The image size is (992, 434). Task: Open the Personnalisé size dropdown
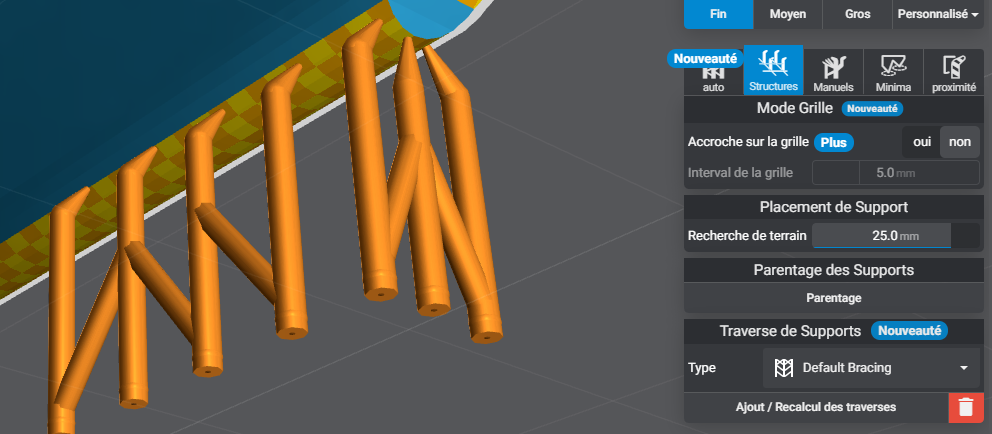(938, 14)
